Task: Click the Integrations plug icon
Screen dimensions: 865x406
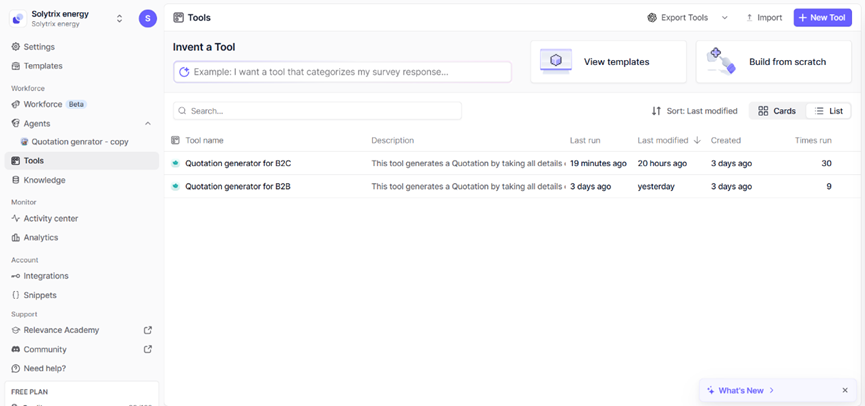Action: [16, 276]
